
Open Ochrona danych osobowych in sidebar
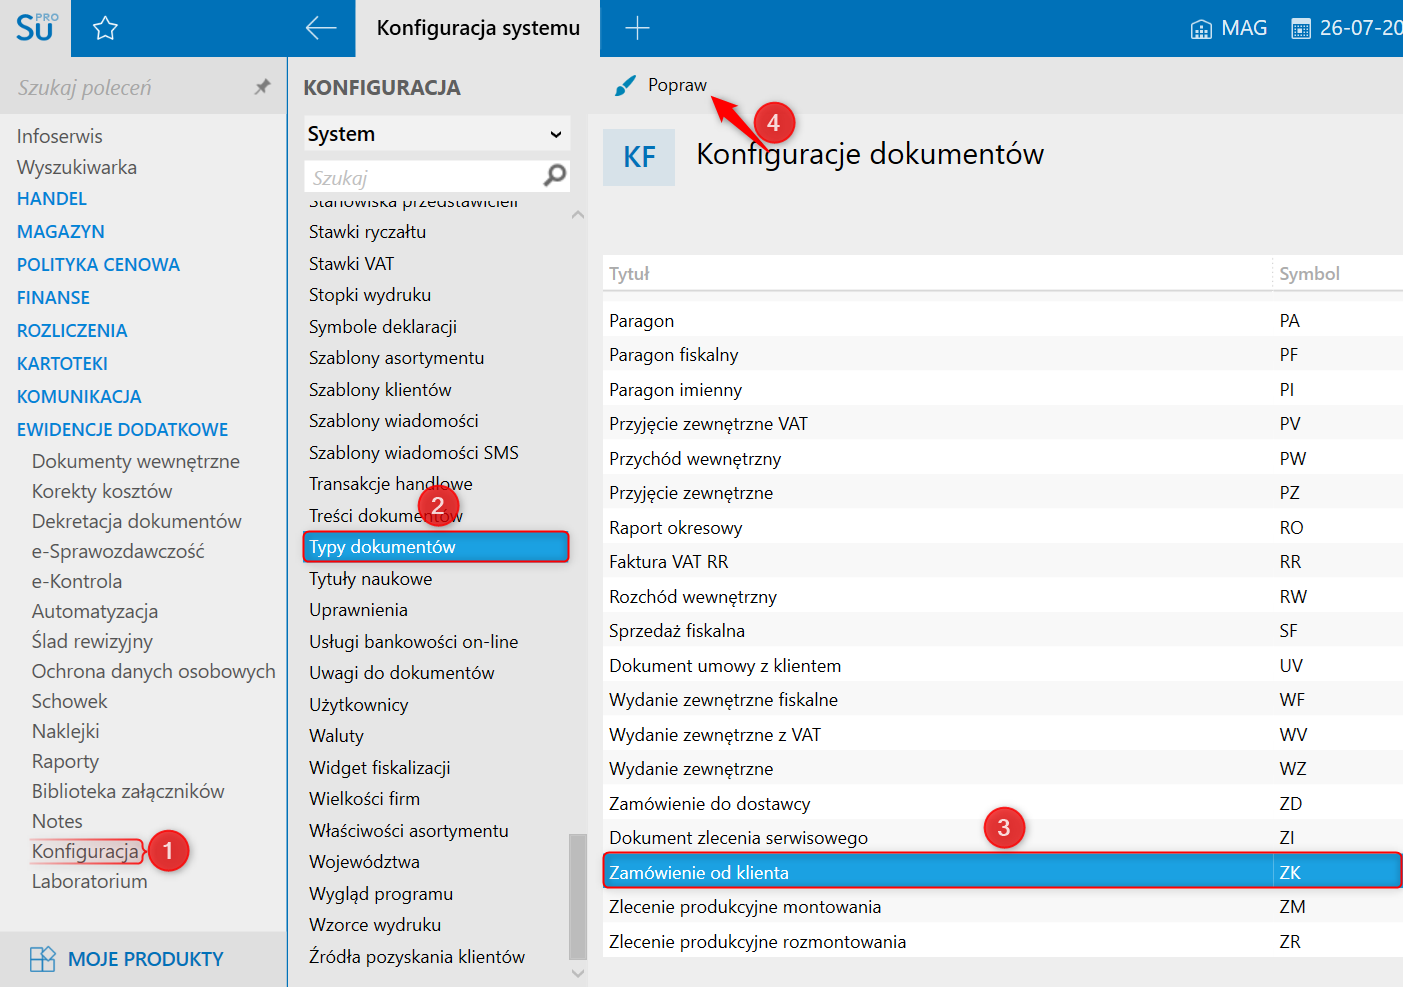click(x=153, y=671)
